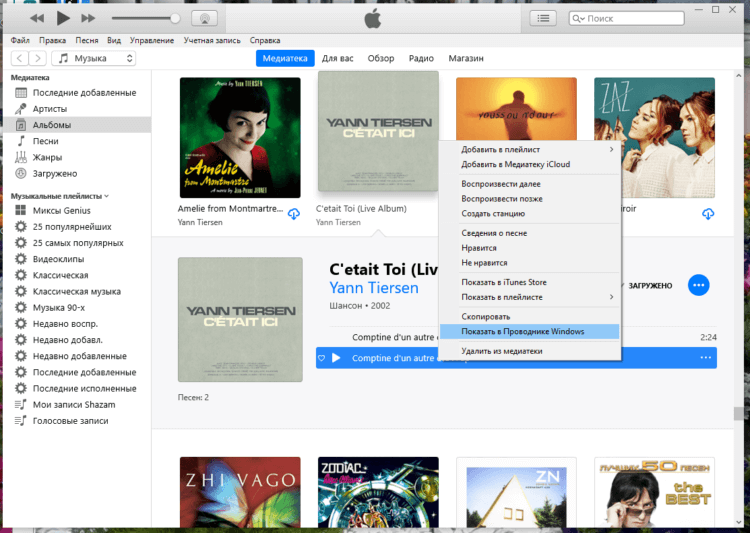Open the Музыка media type dropdown
Screen dimensions: 750x533
click(94, 58)
